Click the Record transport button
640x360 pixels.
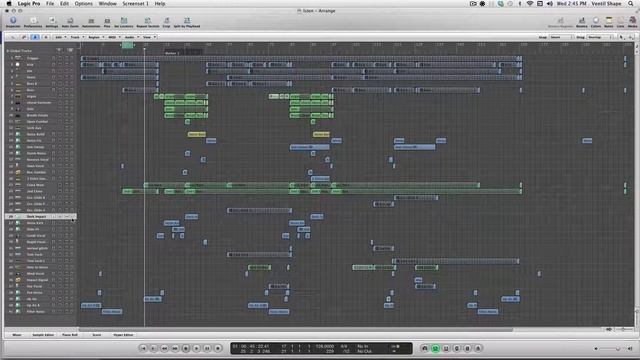pyautogui.click(x=218, y=348)
